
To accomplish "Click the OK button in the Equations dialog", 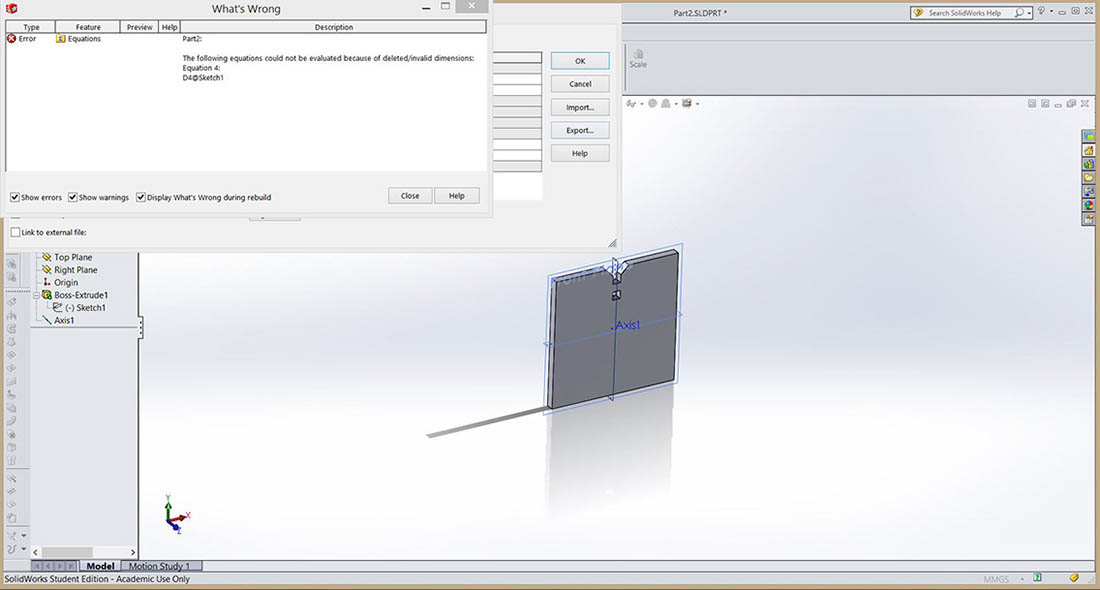I will (579, 61).
